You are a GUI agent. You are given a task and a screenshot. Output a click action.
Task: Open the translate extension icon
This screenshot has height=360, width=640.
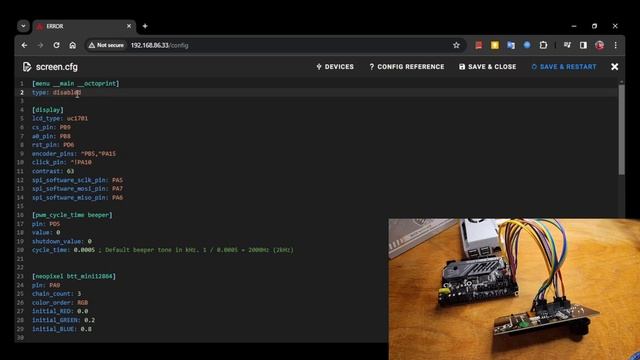point(511,45)
